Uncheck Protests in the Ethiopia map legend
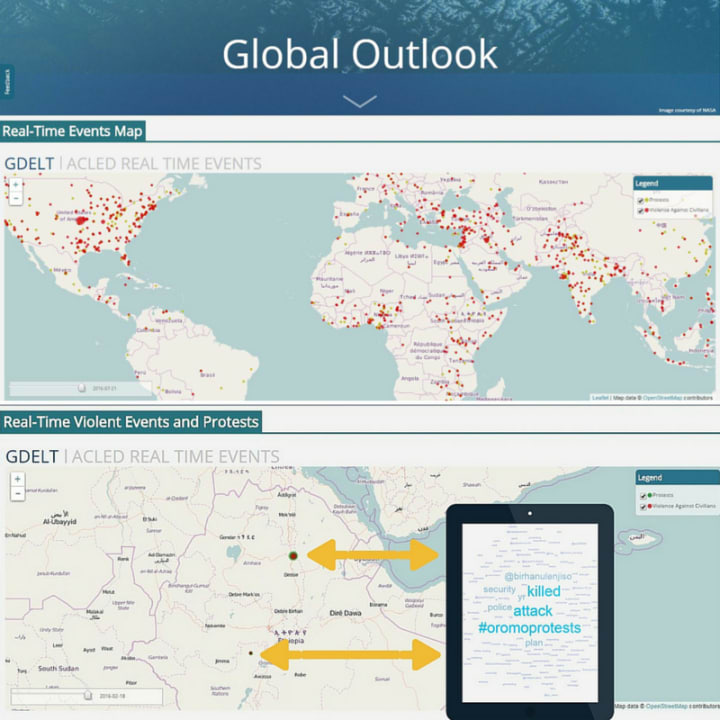 pos(643,496)
